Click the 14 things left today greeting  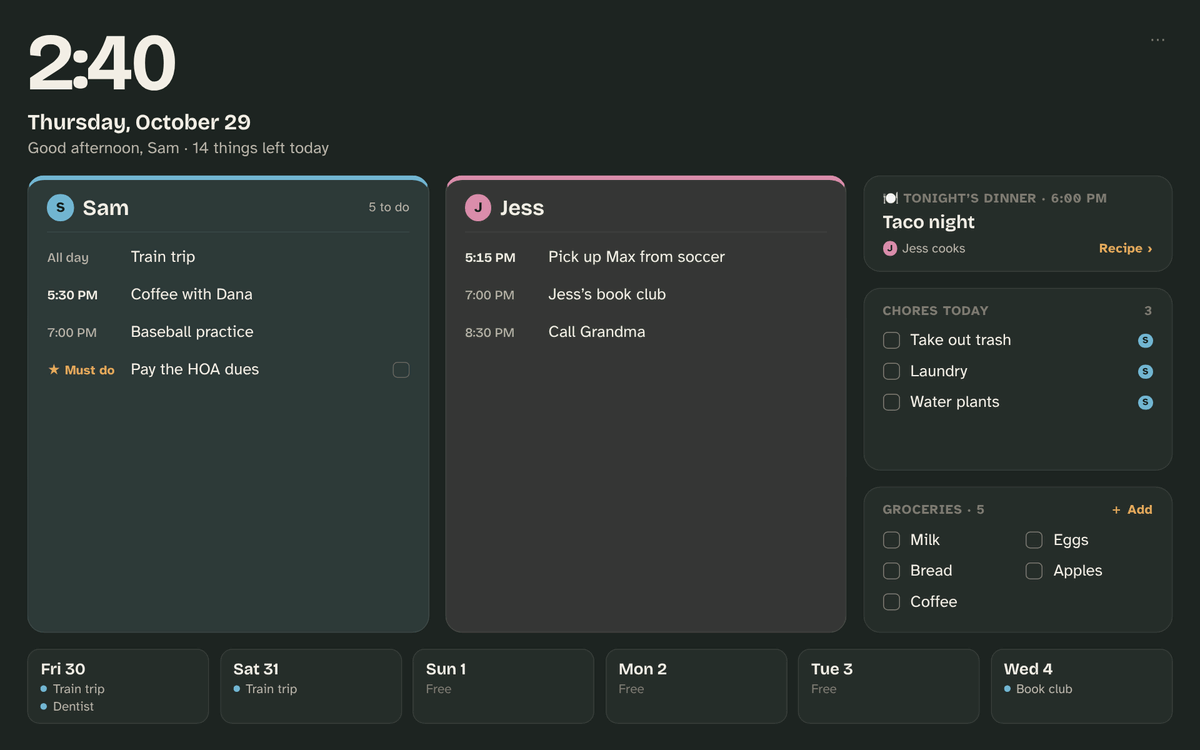click(261, 148)
